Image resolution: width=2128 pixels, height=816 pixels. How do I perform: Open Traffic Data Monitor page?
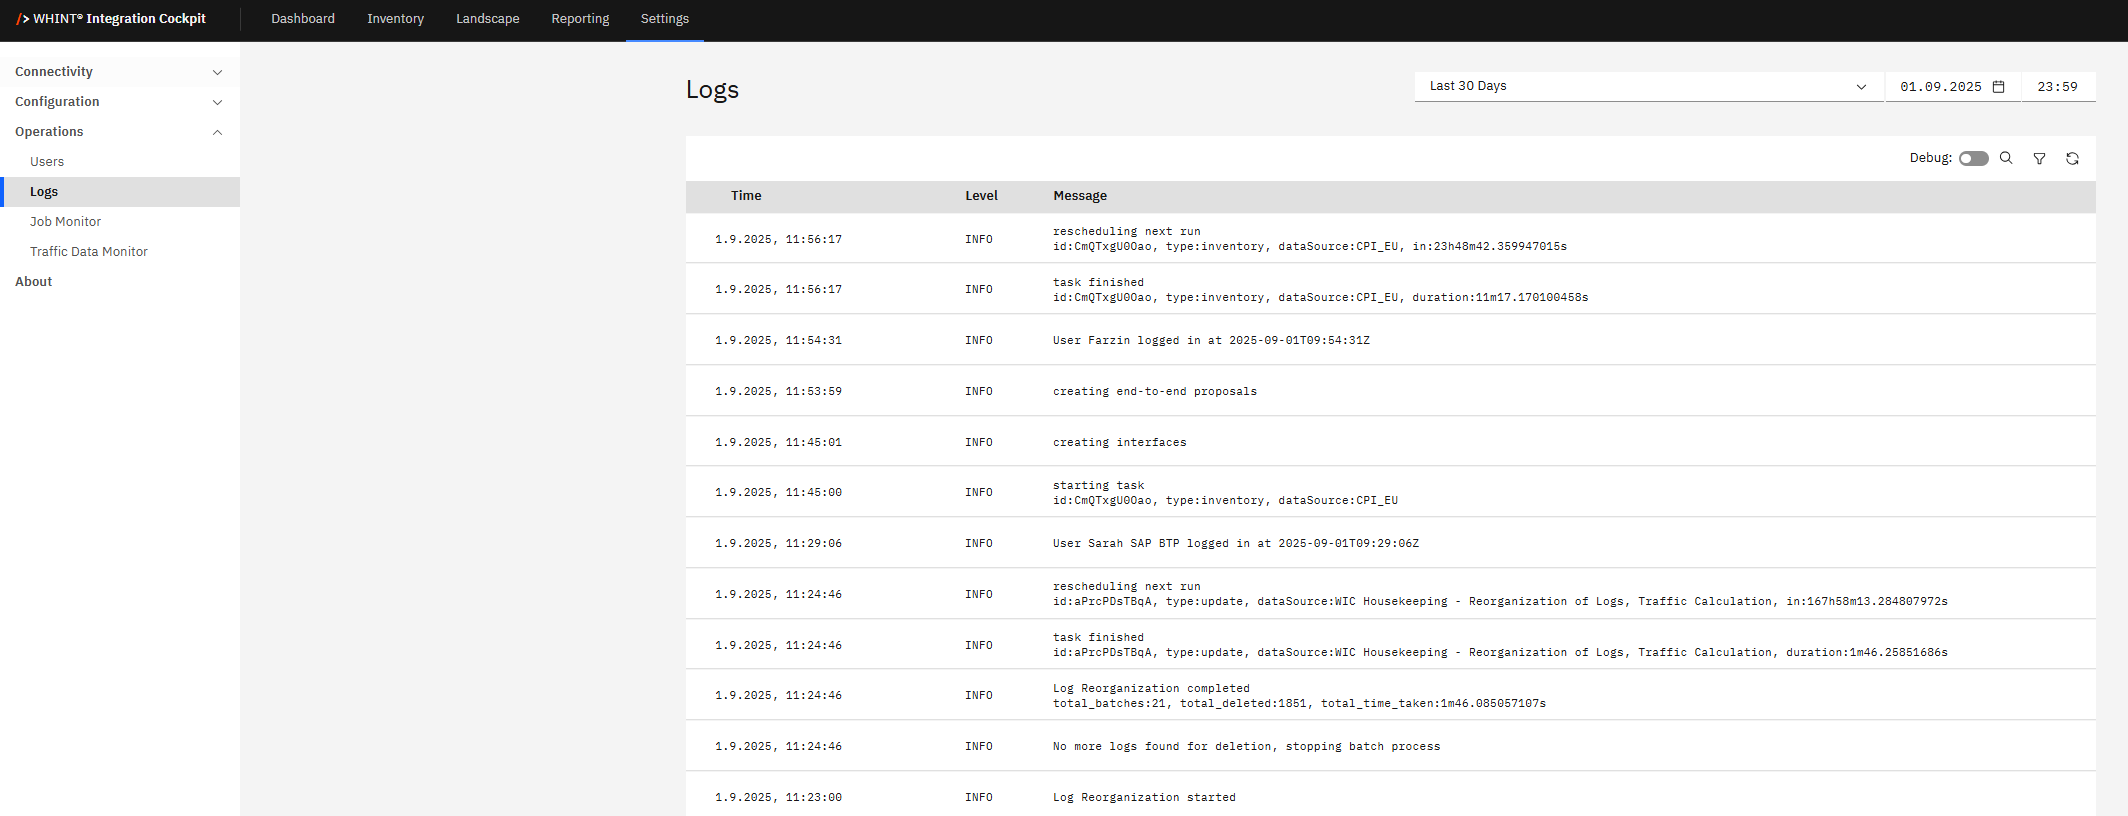coord(89,252)
